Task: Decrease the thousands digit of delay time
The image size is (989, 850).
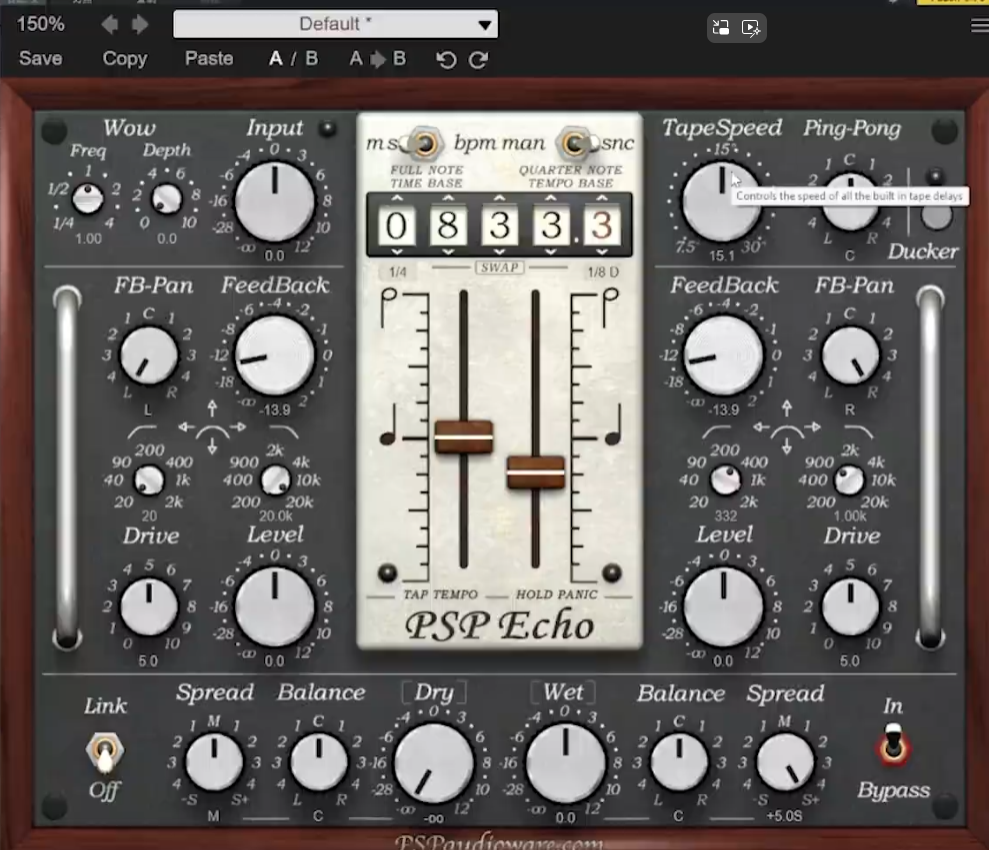Action: click(x=397, y=252)
